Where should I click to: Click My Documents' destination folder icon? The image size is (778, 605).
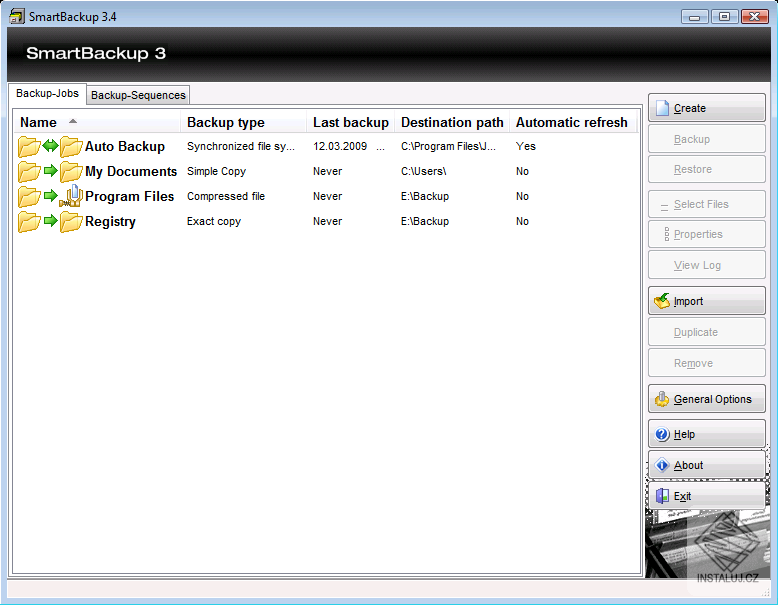tap(71, 172)
